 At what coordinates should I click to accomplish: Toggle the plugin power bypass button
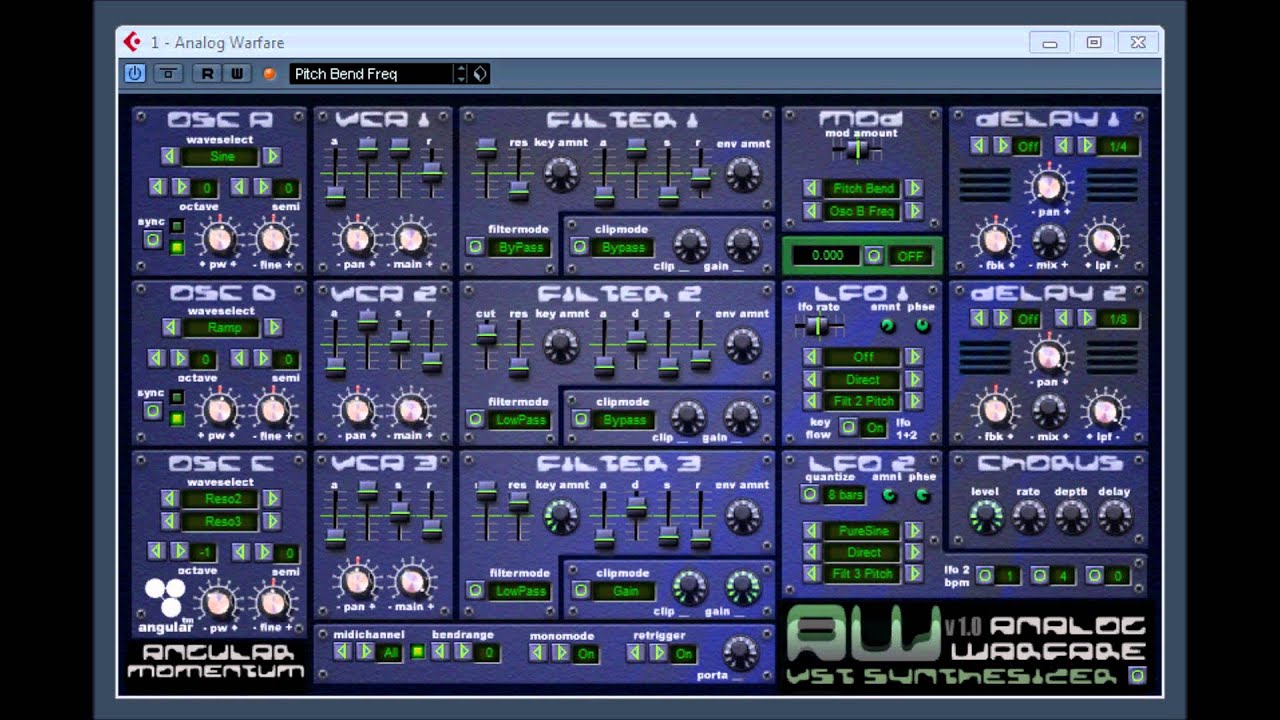[135, 73]
